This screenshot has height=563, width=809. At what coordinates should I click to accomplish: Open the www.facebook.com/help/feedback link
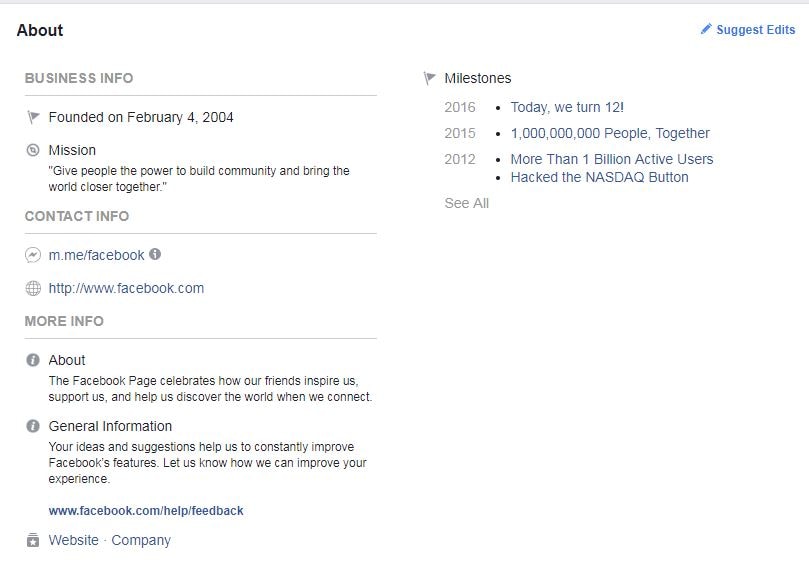(146, 510)
